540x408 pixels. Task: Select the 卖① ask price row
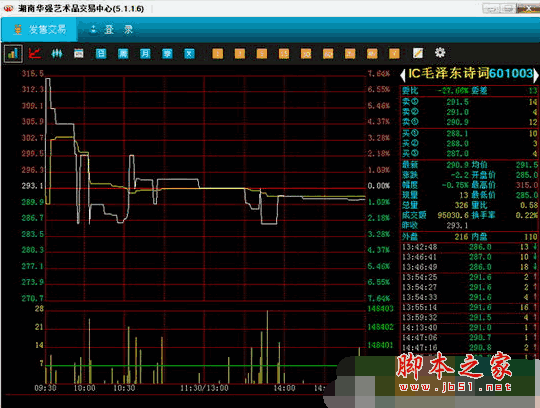click(x=469, y=102)
